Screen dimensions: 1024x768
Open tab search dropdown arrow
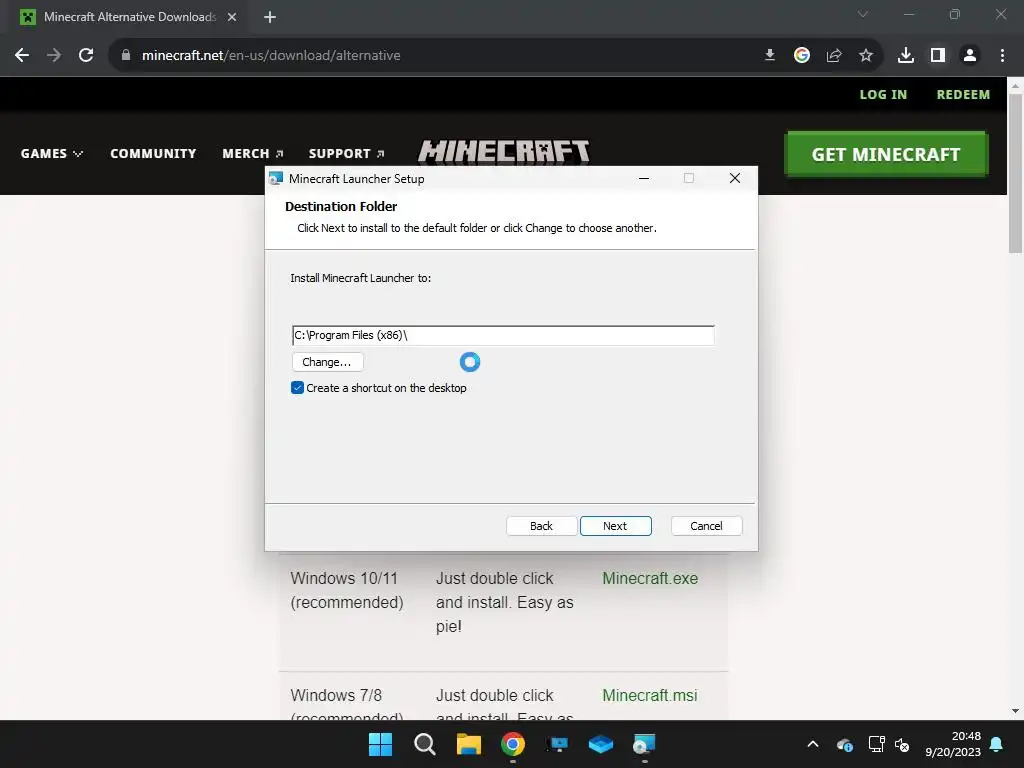[x=863, y=14]
